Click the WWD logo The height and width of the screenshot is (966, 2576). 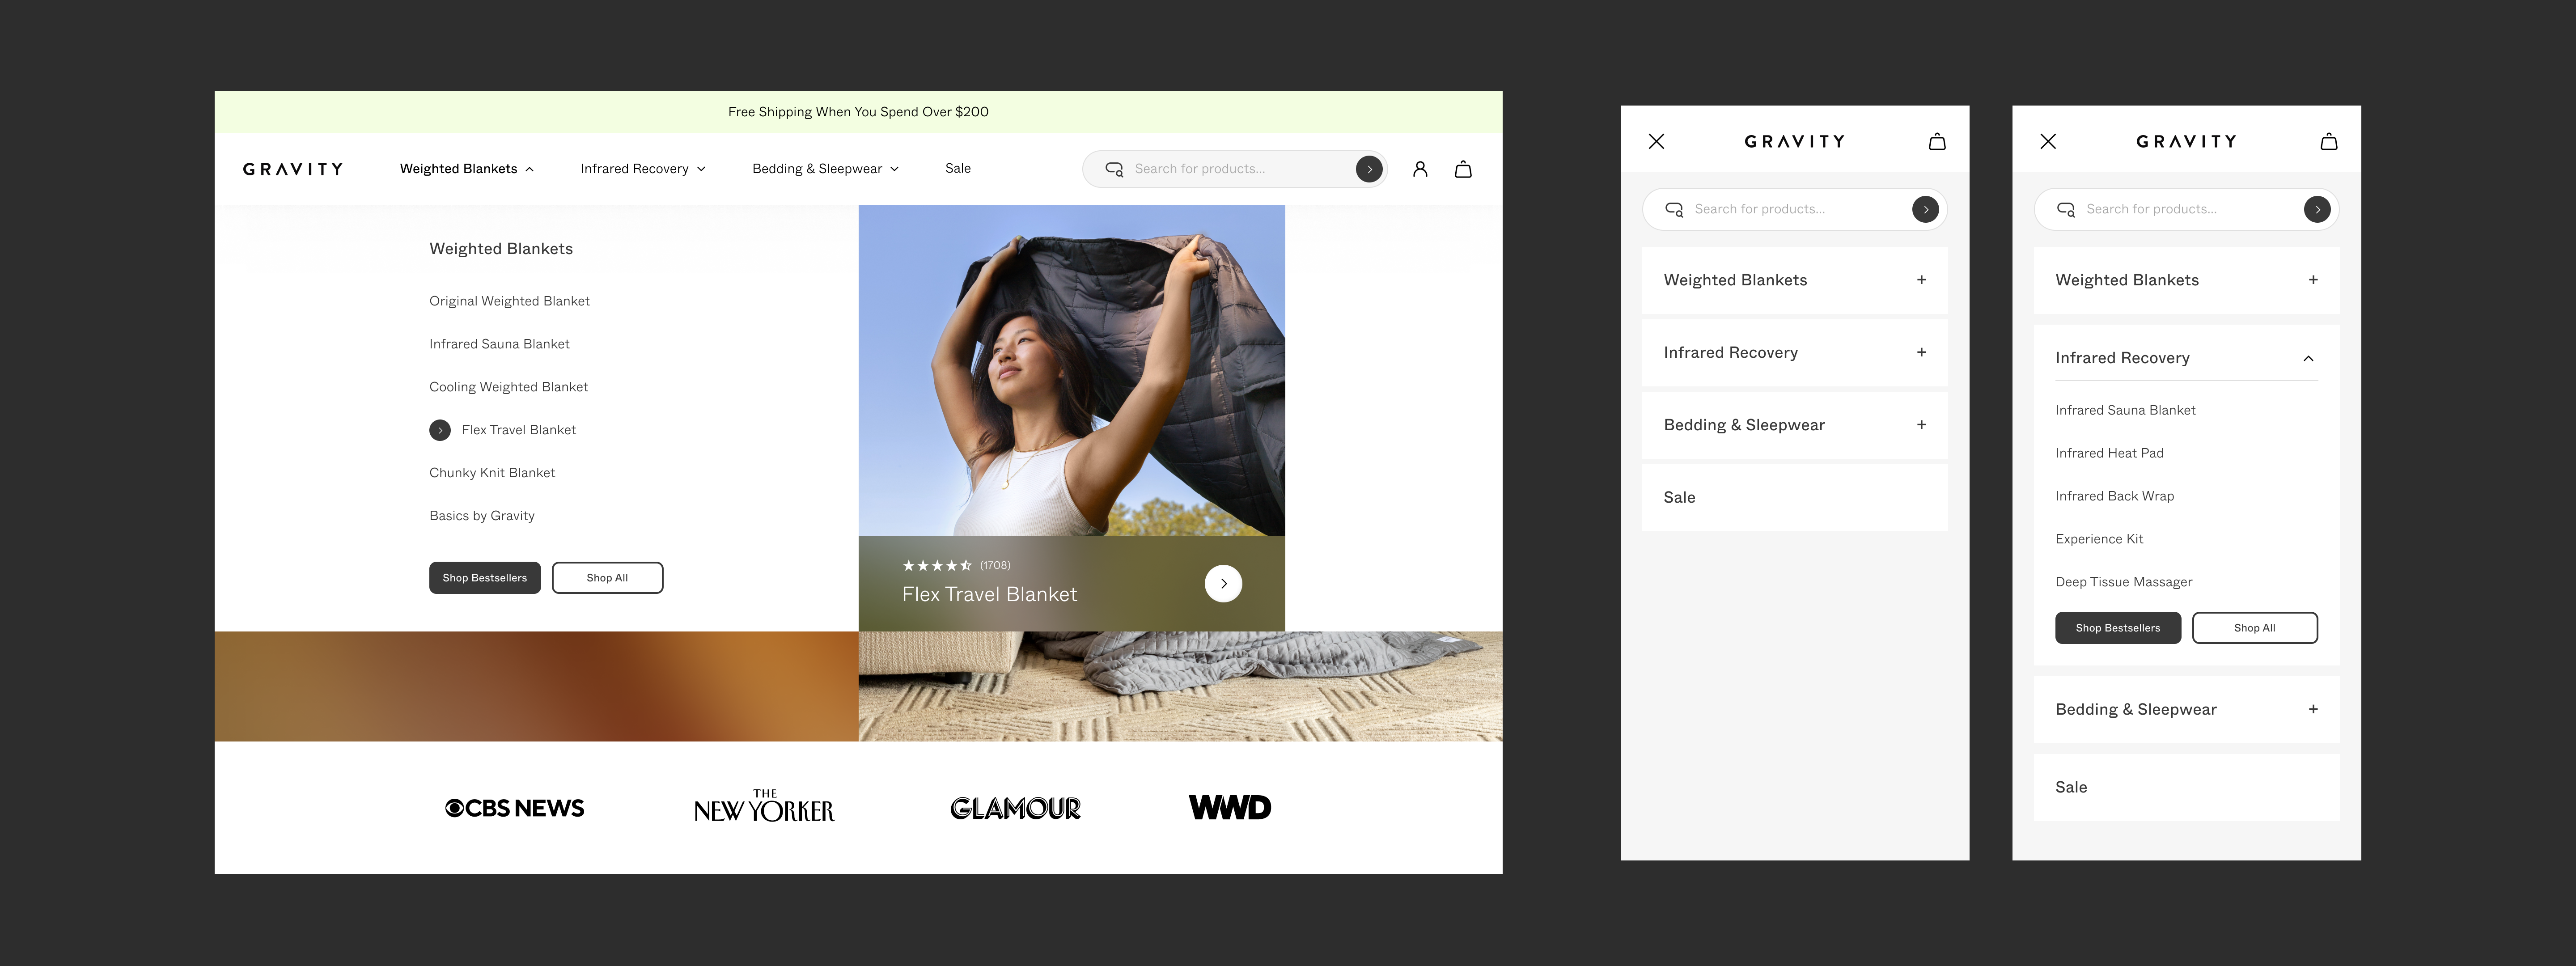[1230, 807]
